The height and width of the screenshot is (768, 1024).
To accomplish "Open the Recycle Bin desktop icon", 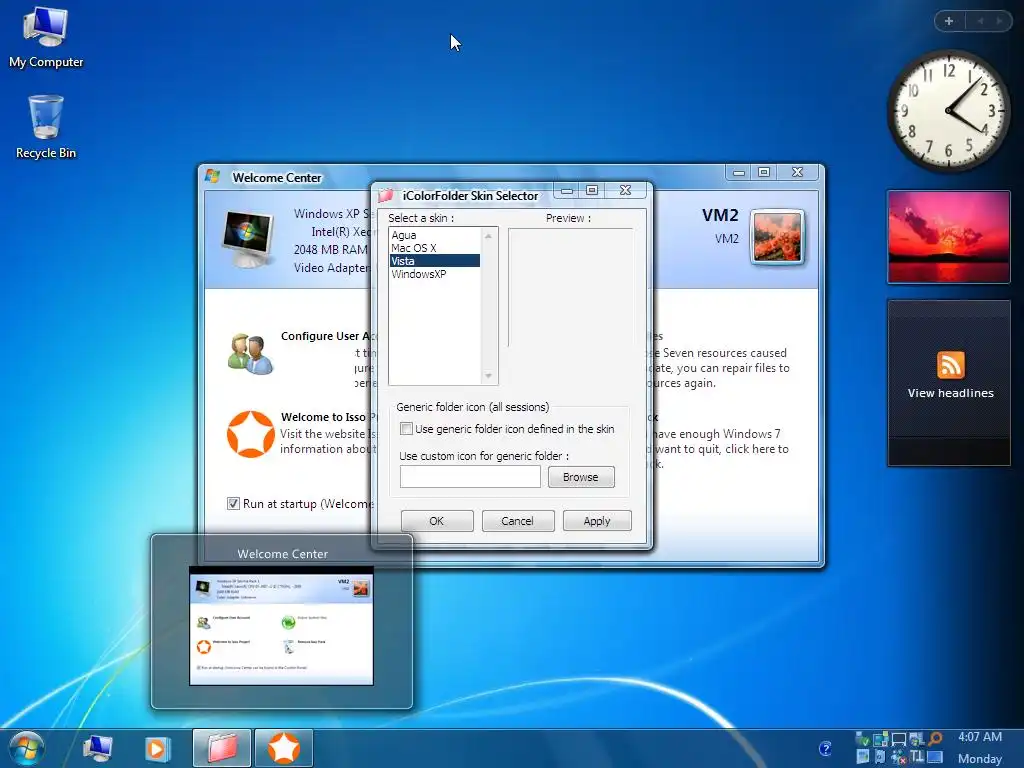I will tap(46, 127).
